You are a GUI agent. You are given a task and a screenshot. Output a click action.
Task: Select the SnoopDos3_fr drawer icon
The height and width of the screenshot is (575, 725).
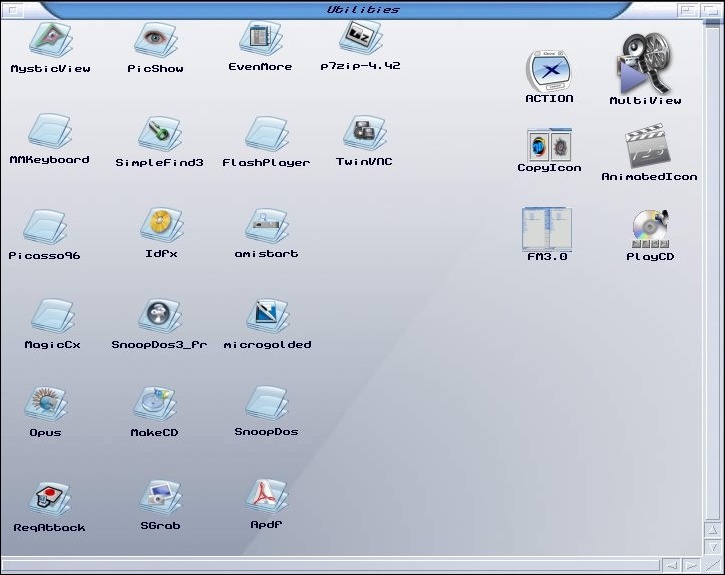point(160,316)
